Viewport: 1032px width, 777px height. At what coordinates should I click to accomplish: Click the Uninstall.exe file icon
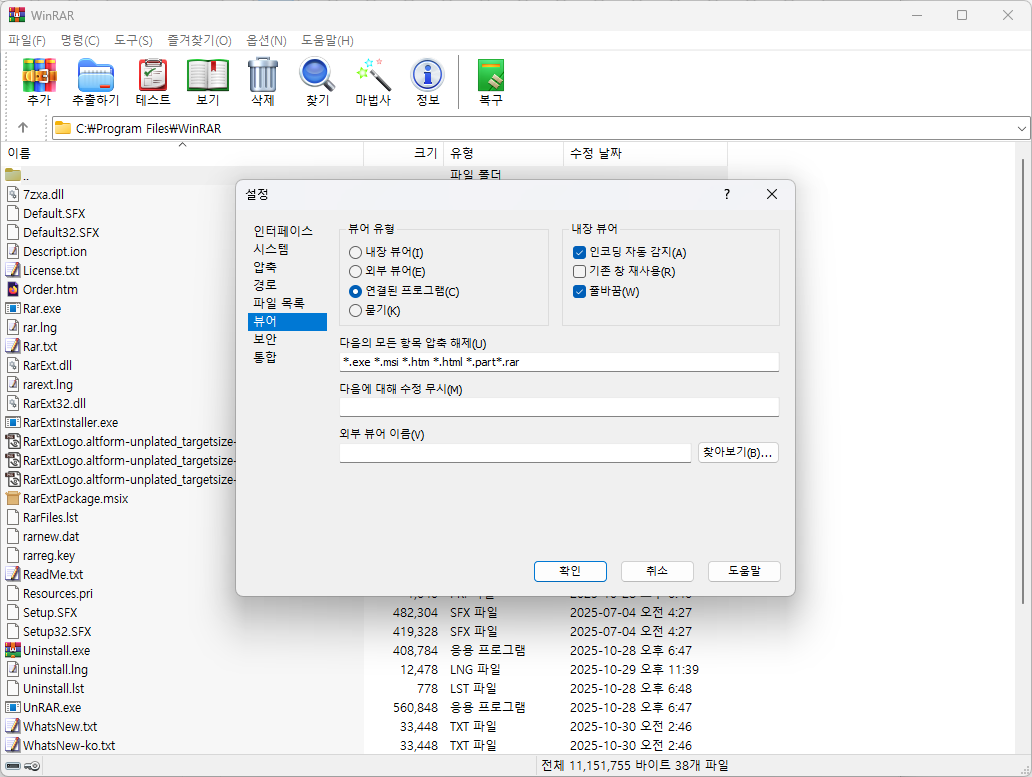tap(13, 650)
